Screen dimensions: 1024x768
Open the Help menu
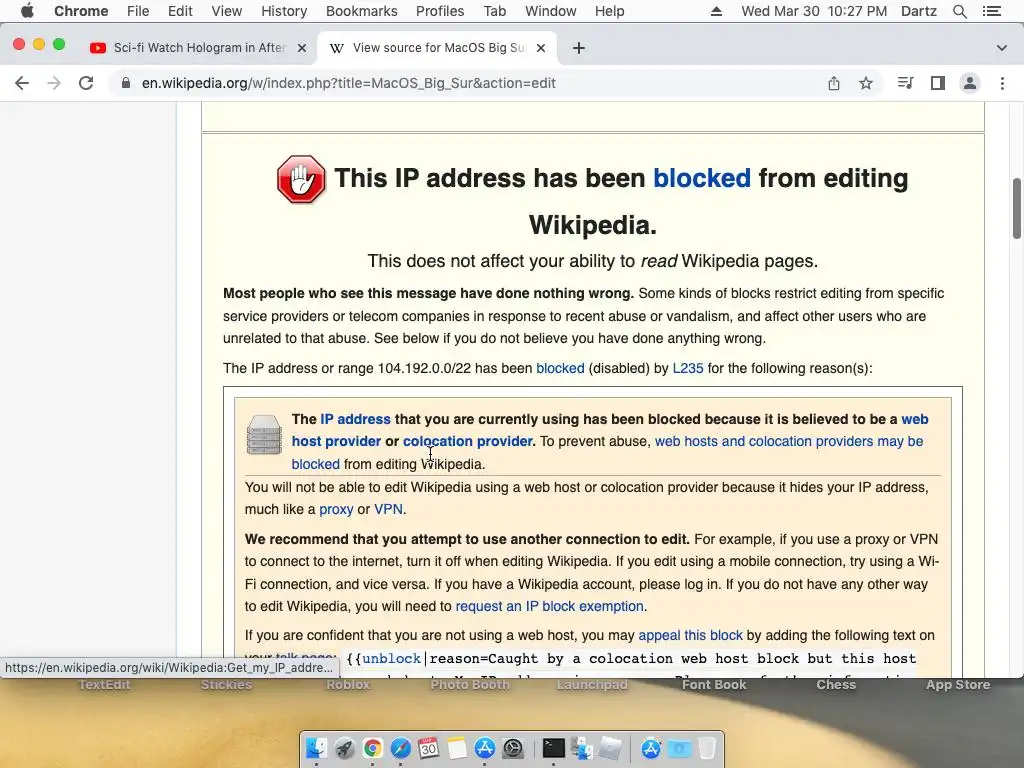(x=609, y=11)
